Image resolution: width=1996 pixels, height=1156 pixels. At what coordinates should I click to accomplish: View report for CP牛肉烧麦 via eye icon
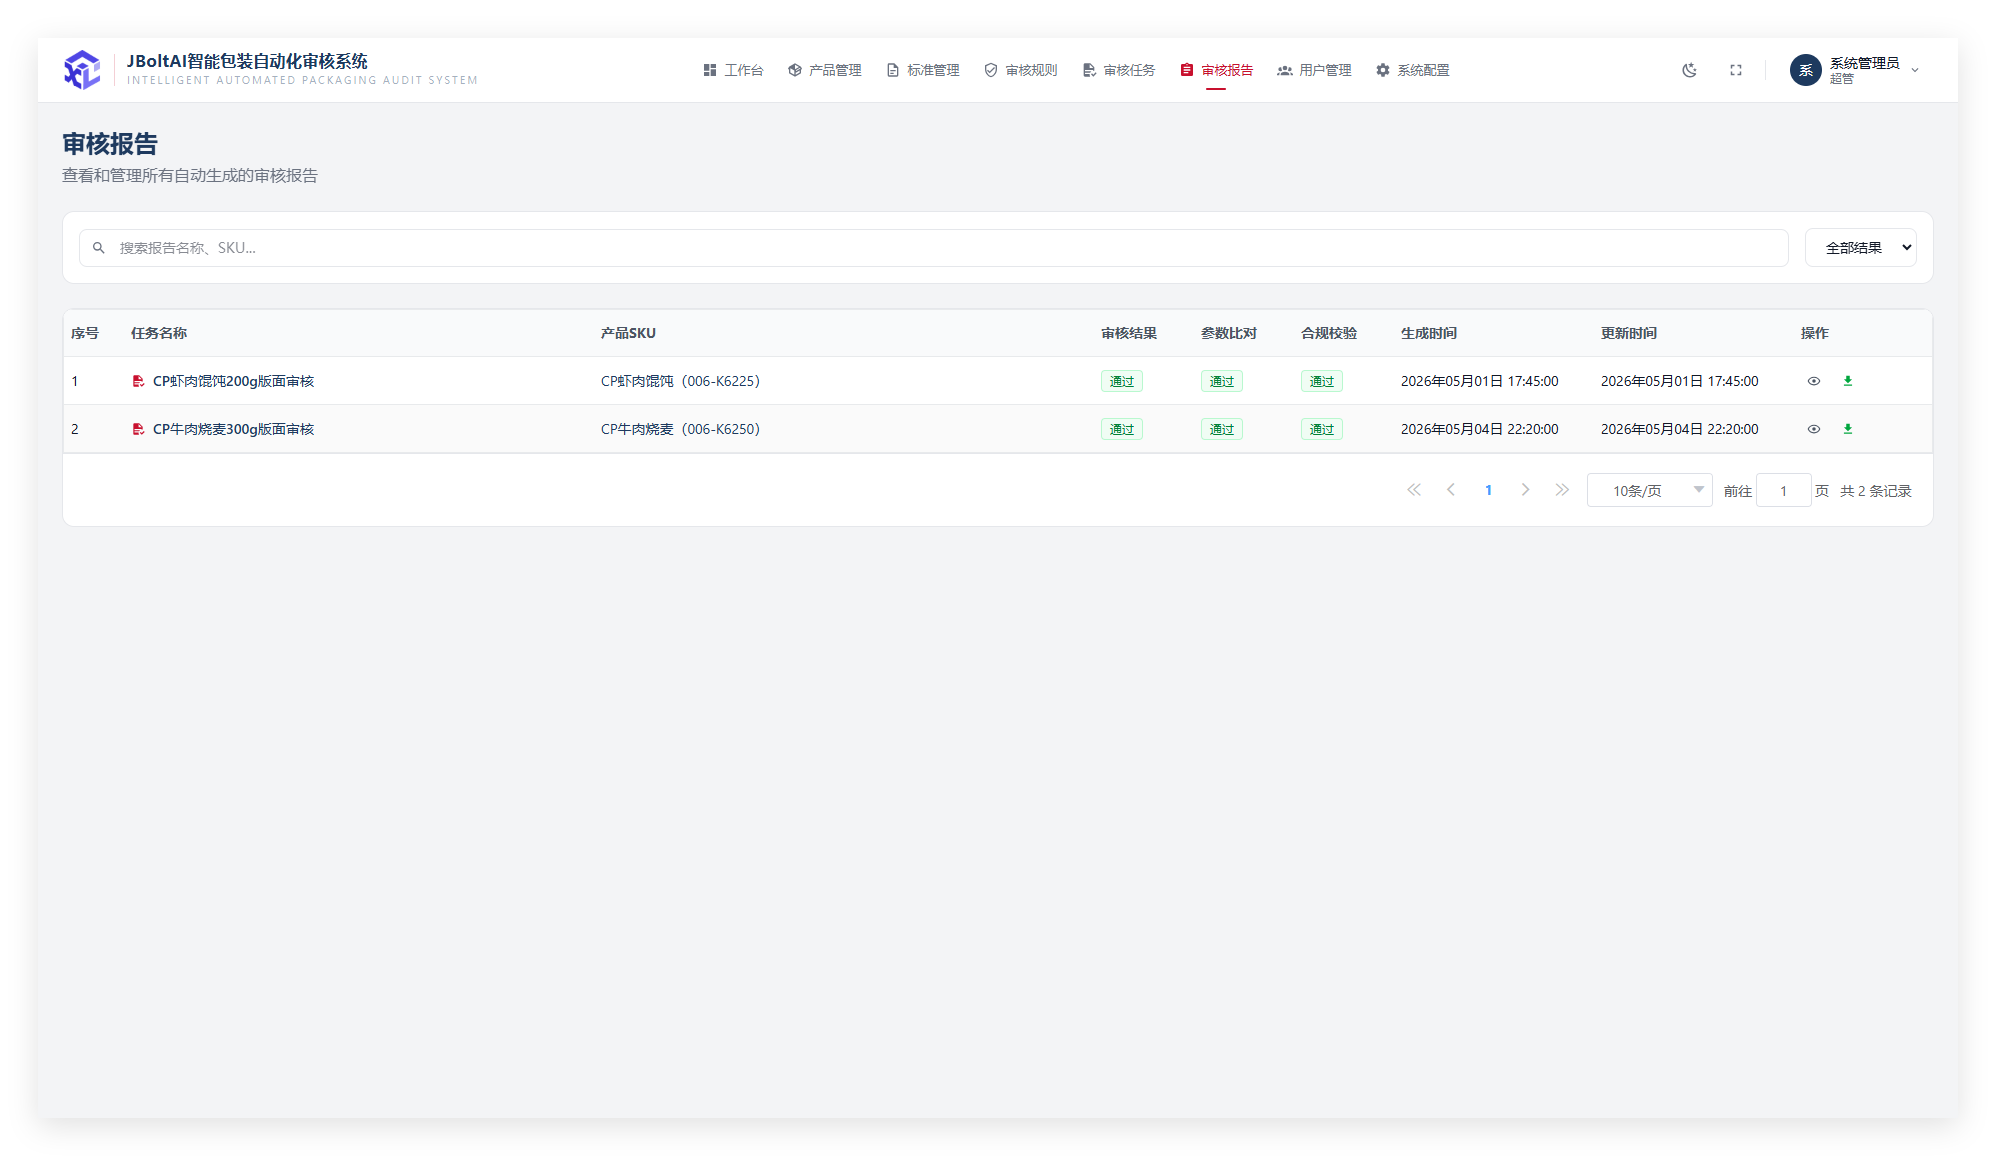1814,429
